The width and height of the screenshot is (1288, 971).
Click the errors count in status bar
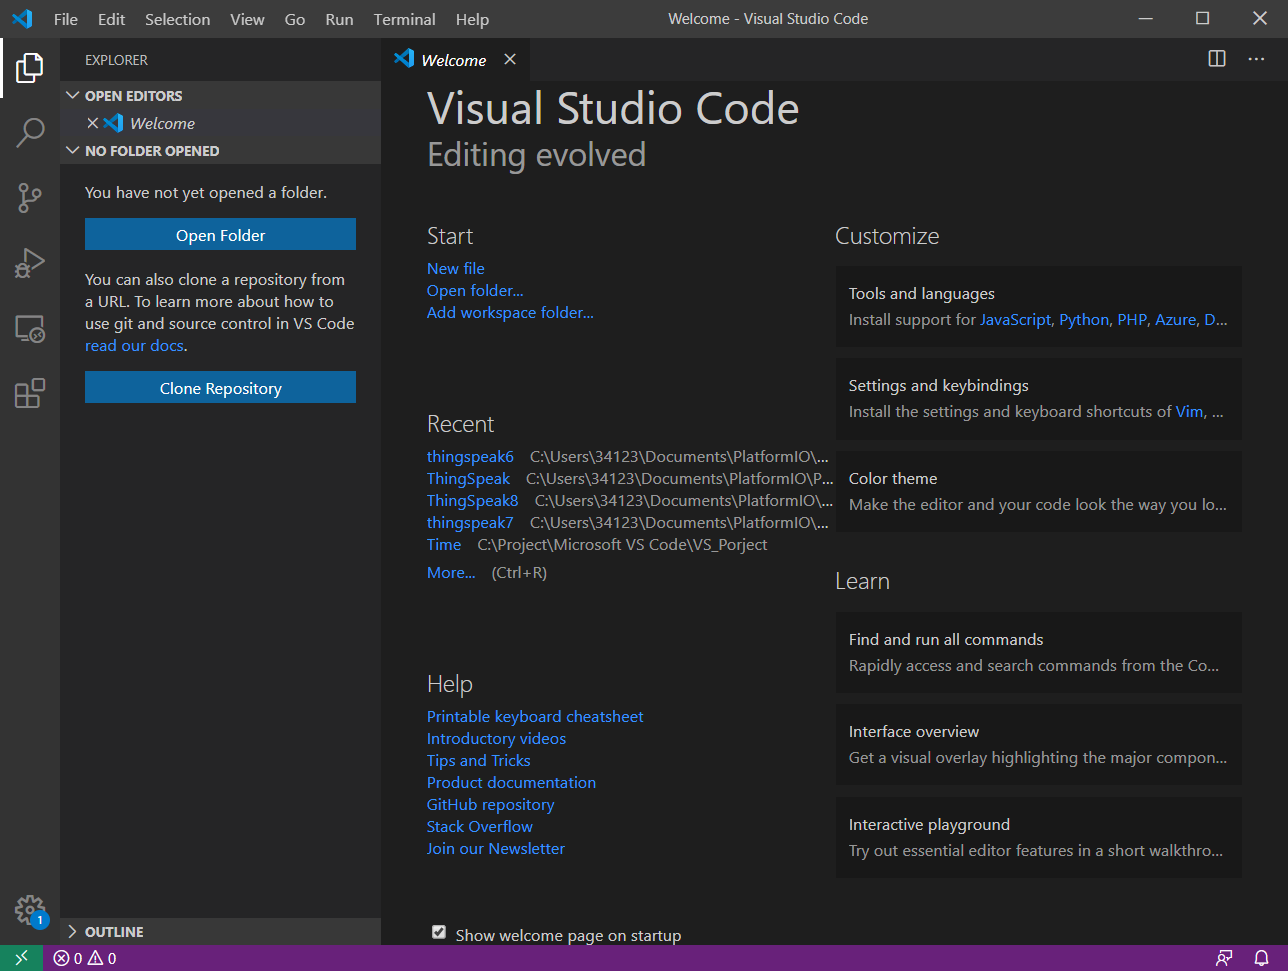(68, 958)
